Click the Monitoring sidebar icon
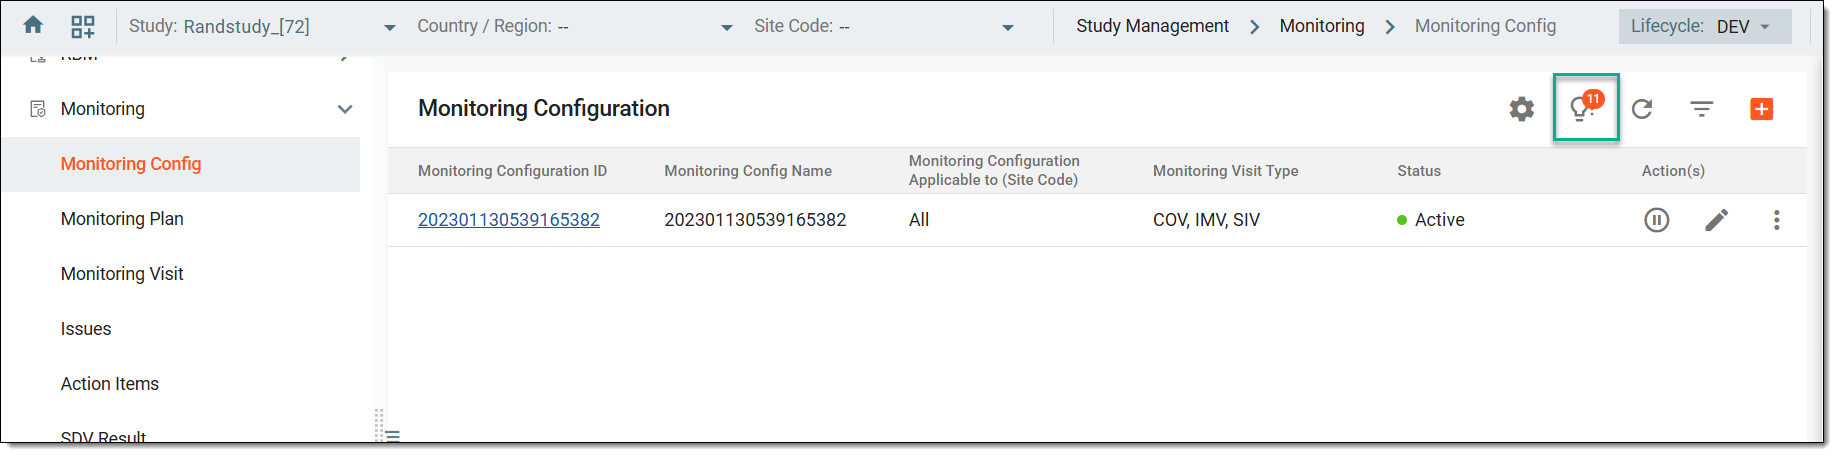The image size is (1836, 455). (38, 109)
